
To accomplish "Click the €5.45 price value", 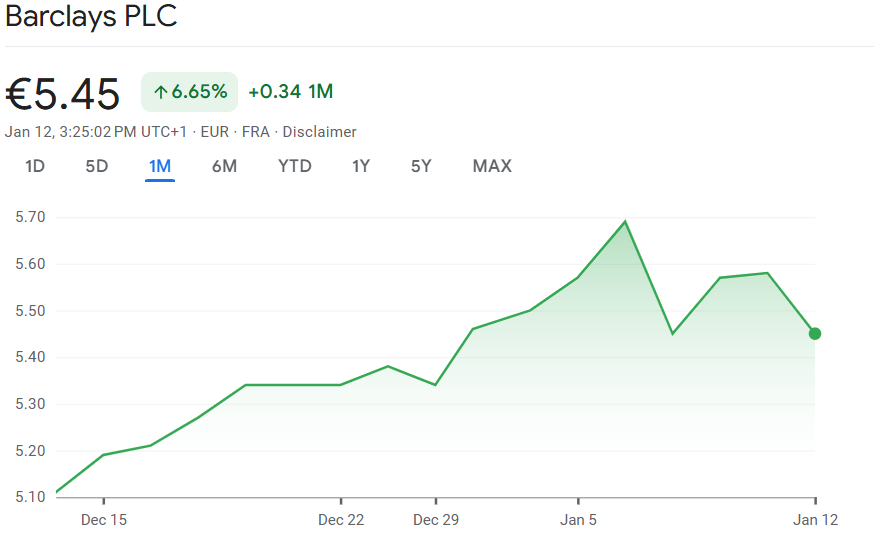I will (63, 93).
